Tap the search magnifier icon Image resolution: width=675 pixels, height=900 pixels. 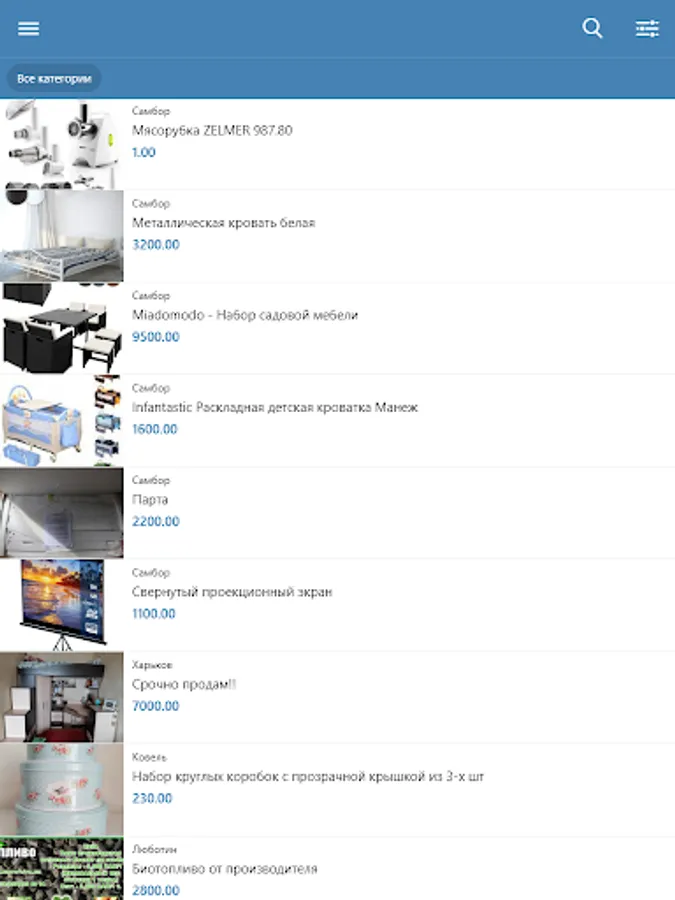(592, 28)
